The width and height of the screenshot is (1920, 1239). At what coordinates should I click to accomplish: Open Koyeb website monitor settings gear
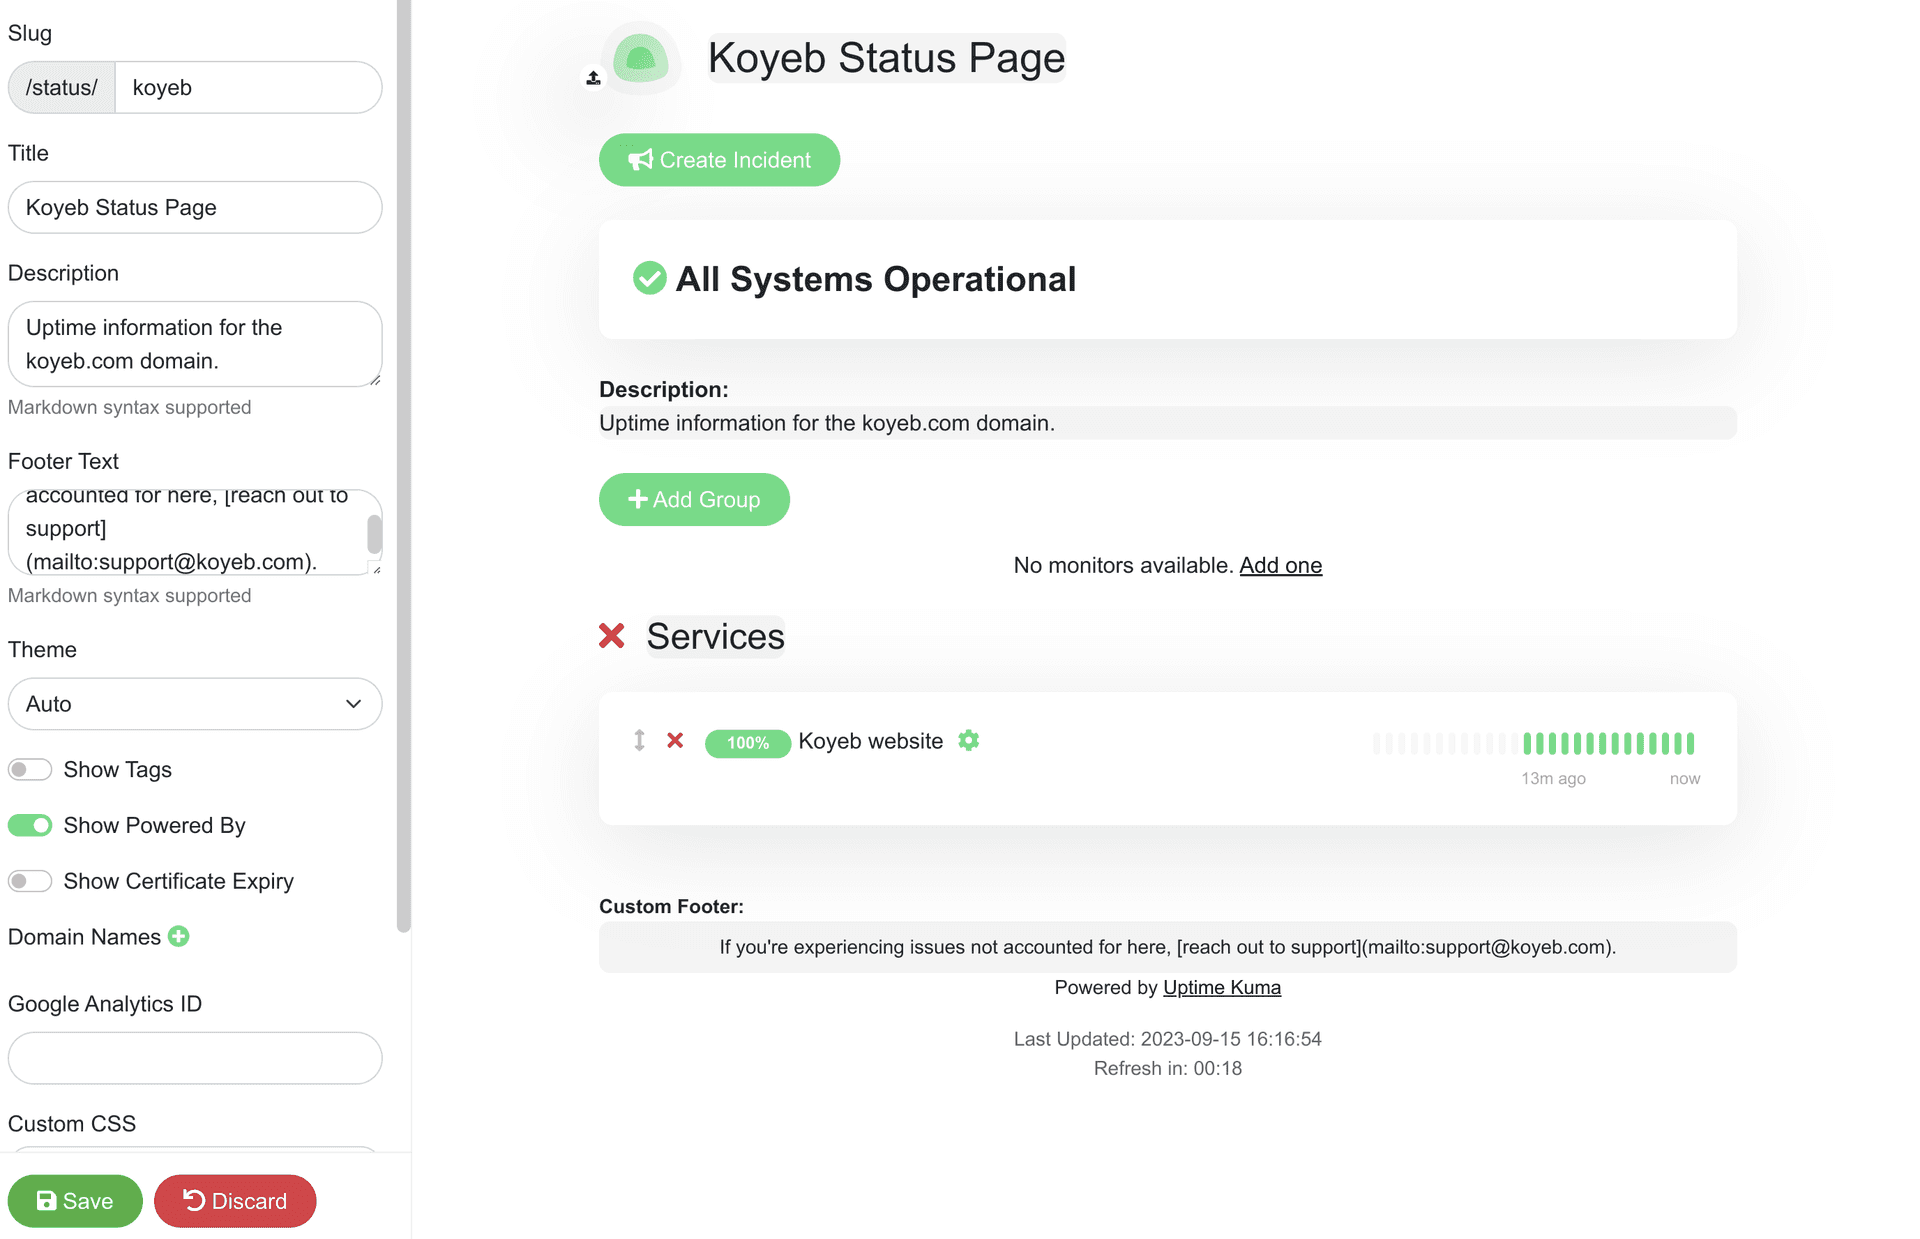coord(968,740)
